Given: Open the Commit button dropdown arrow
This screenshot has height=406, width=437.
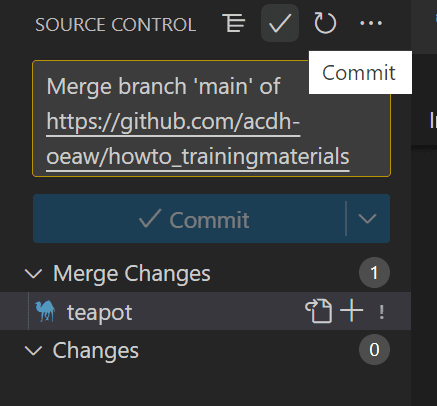Looking at the screenshot, I should [x=367, y=219].
